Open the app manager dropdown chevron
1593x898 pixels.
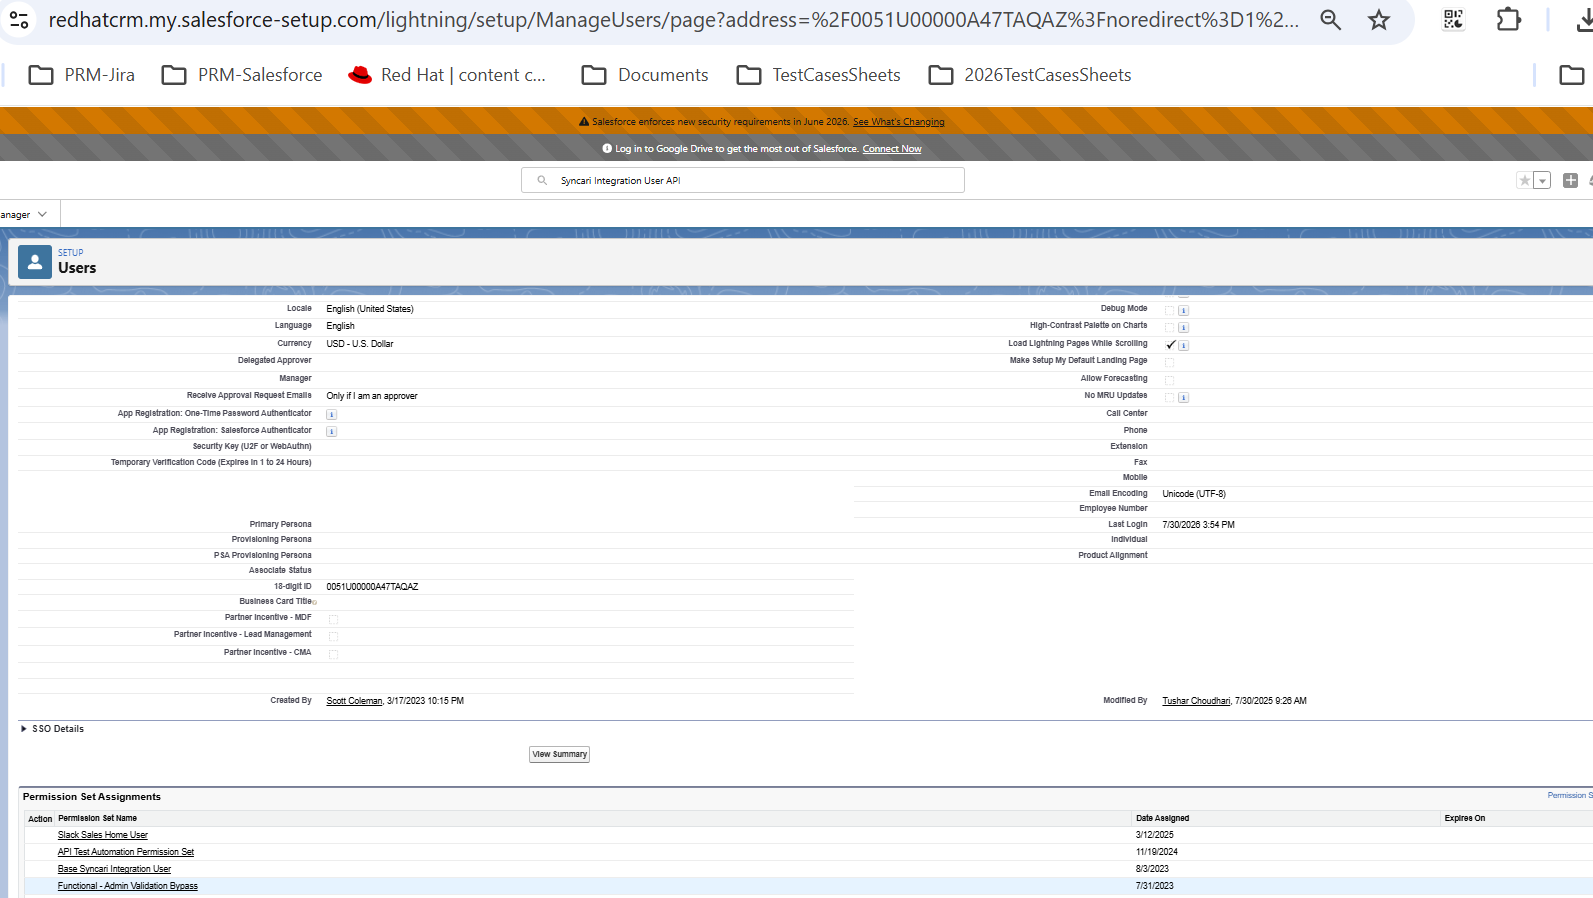click(42, 215)
